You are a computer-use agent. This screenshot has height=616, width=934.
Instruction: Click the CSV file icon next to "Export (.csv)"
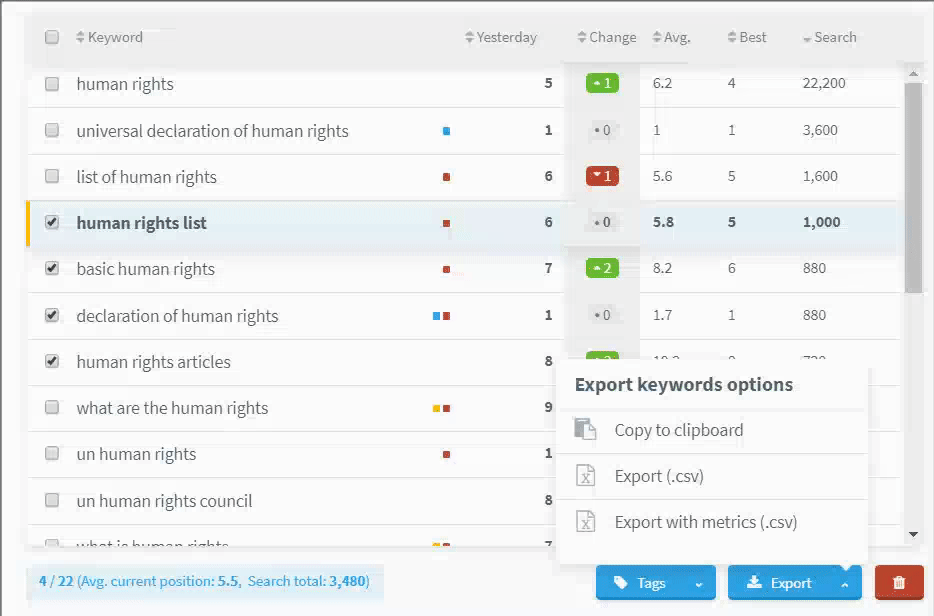pos(586,476)
